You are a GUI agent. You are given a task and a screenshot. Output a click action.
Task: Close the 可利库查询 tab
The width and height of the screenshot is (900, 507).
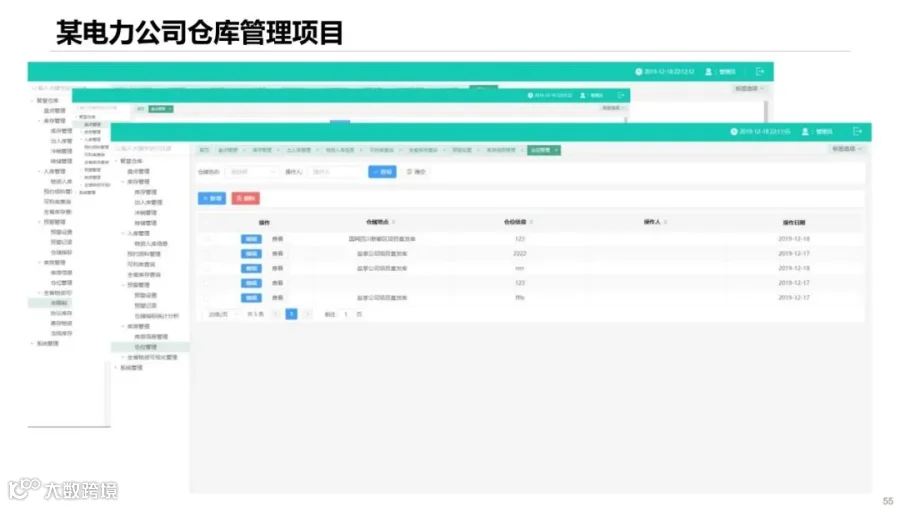(x=400, y=150)
